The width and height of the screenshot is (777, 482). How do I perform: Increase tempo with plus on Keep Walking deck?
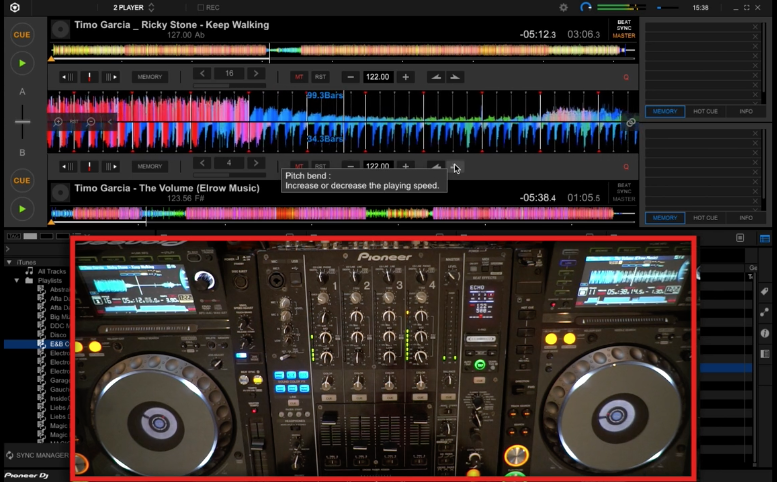[405, 77]
